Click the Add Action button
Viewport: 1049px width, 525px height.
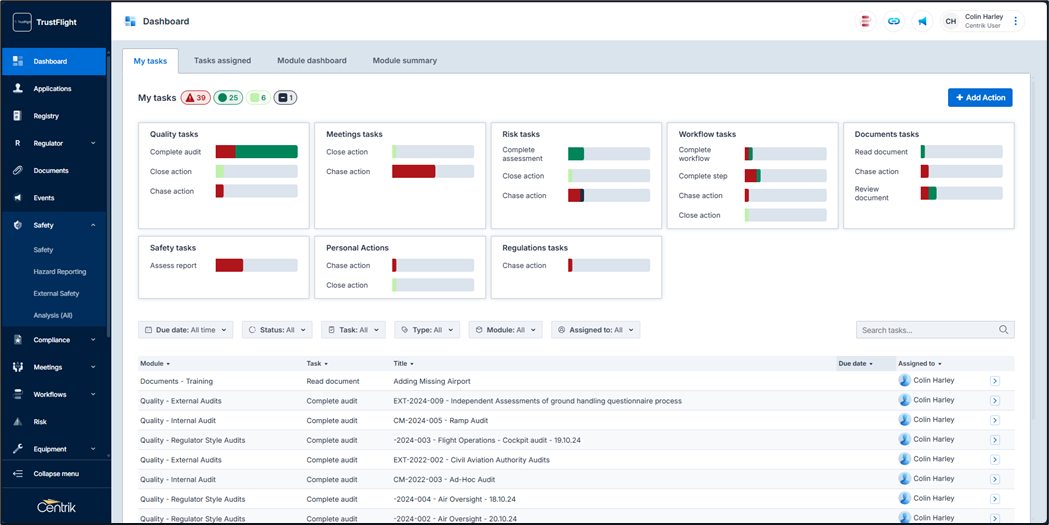pos(979,98)
